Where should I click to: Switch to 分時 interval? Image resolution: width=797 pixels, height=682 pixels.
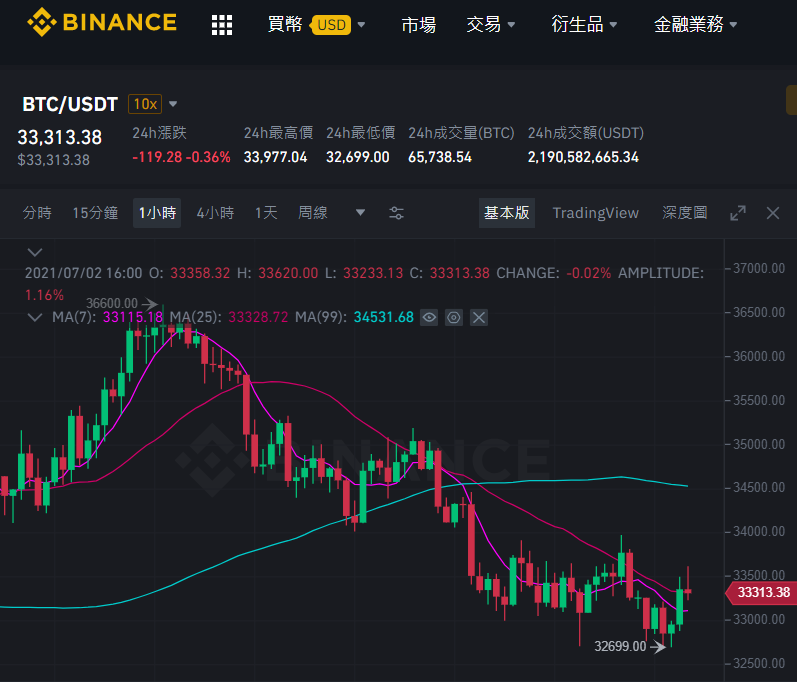(37, 213)
